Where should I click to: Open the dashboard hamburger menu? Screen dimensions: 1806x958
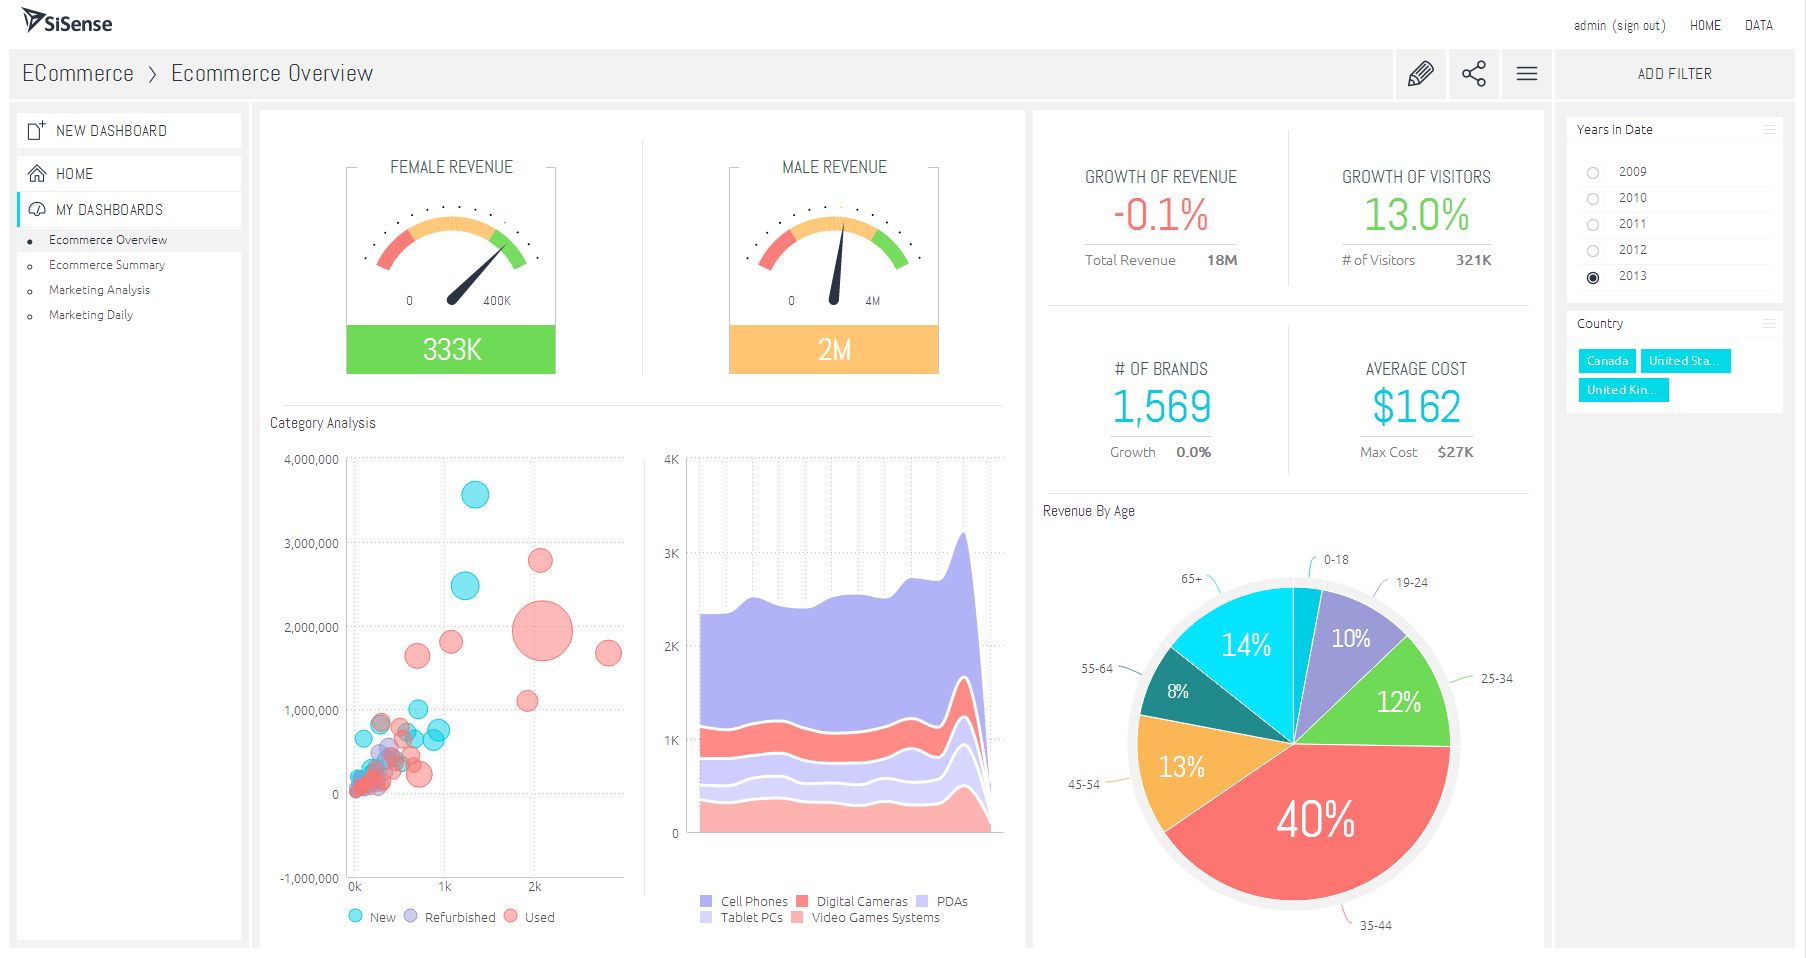coord(1526,74)
